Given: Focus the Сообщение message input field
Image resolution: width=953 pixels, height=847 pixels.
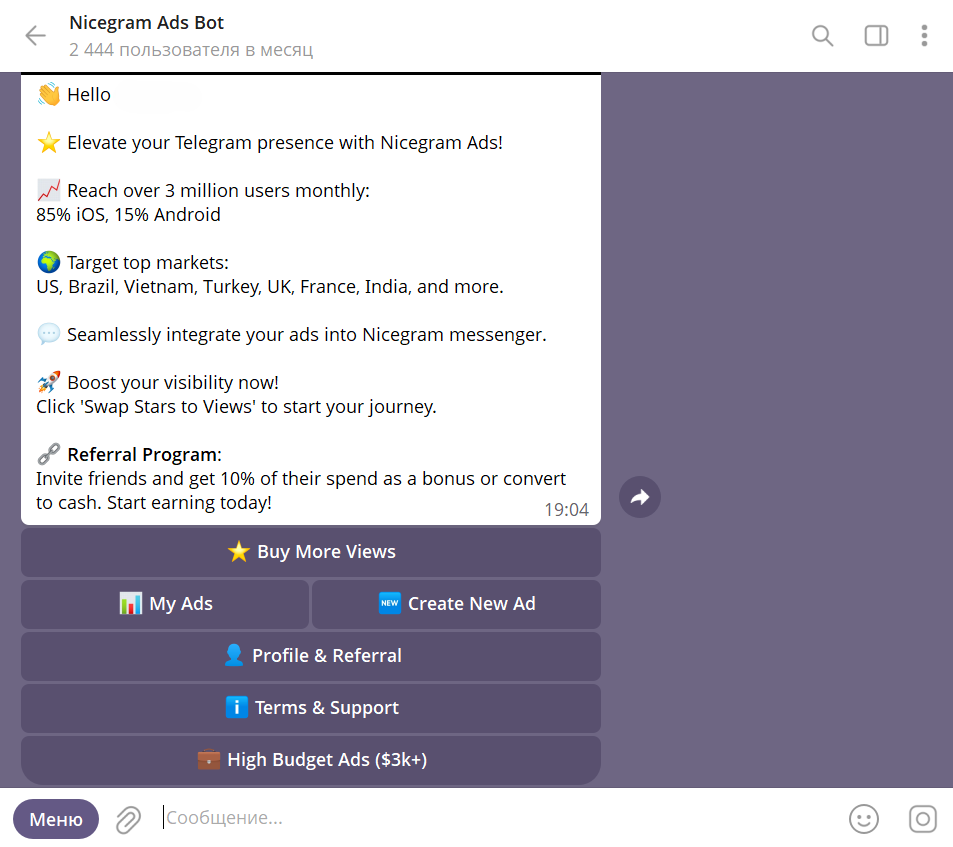Looking at the screenshot, I should point(498,818).
